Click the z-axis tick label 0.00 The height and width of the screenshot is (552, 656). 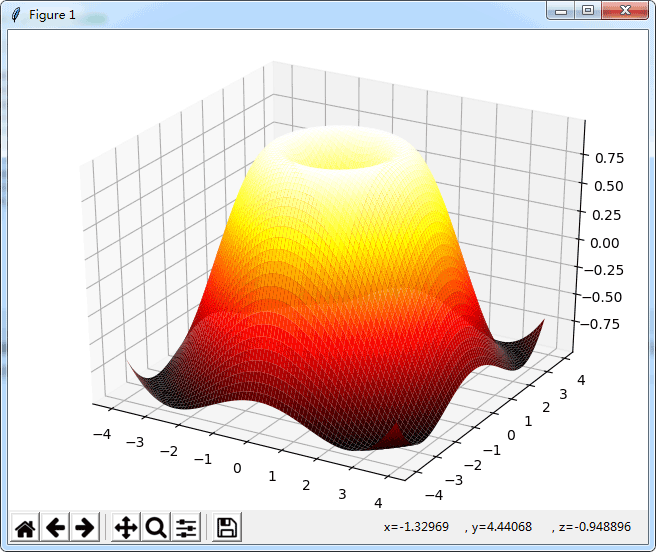click(x=605, y=243)
